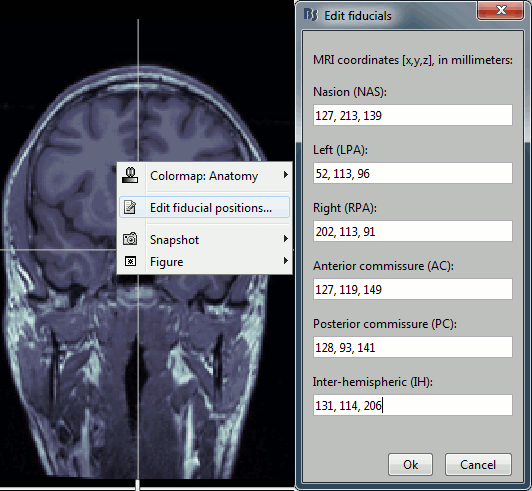
Task: Click the slice position marker below MRI
Action: (x=137, y=485)
